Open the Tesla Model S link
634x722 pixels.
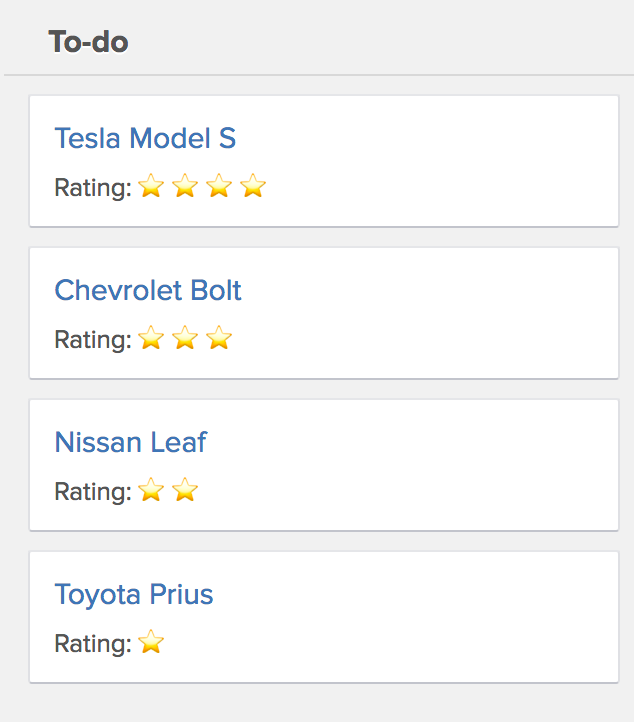[x=145, y=138]
